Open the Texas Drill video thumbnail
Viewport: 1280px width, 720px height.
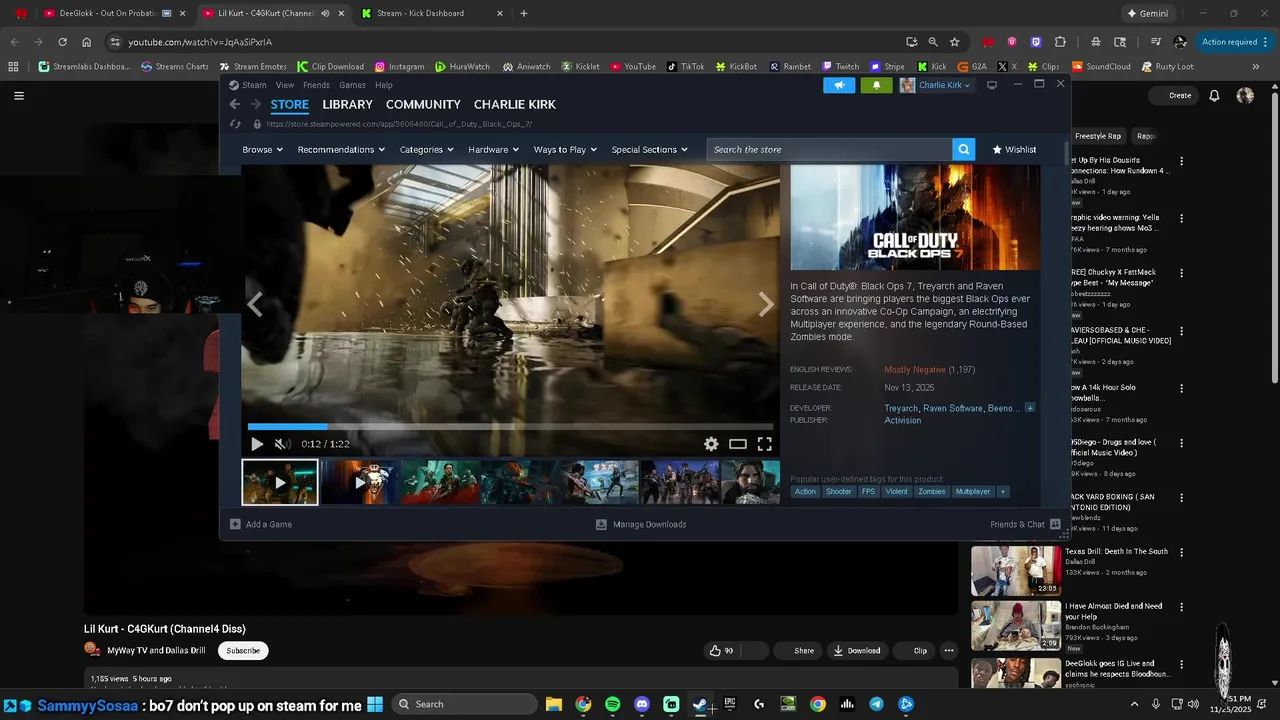1016,570
